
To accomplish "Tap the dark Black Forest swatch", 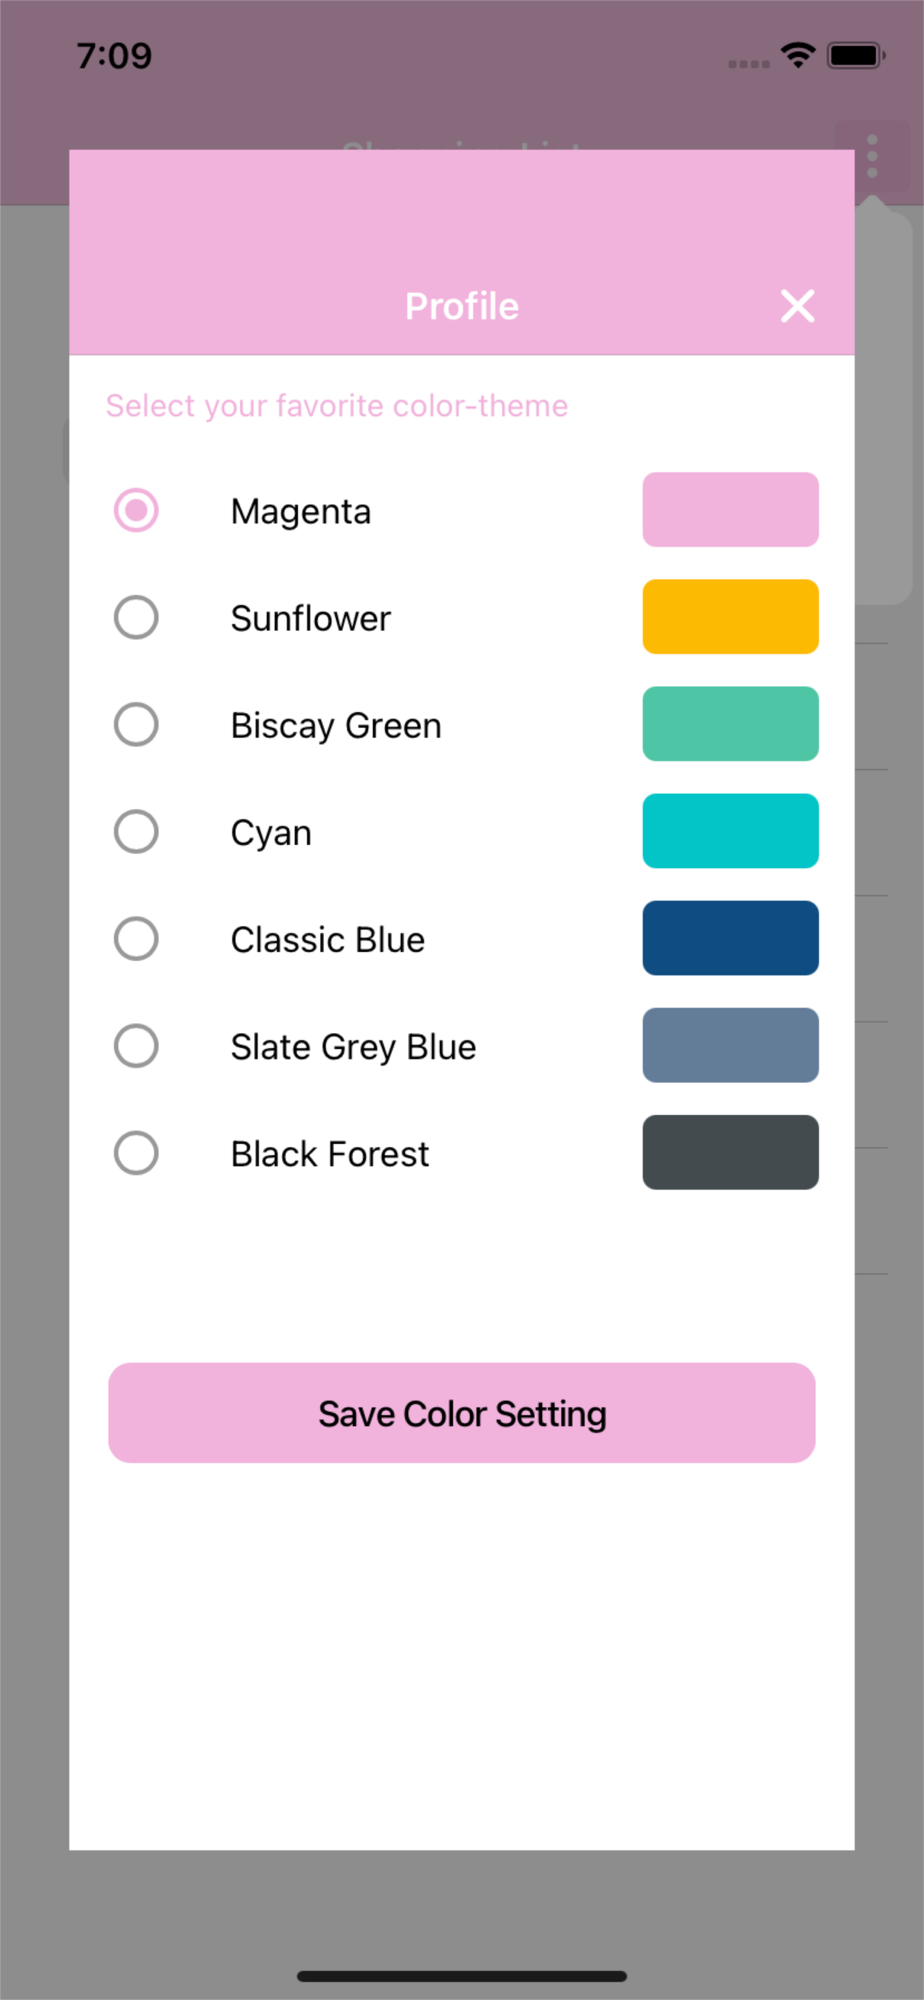I will click(x=731, y=1152).
